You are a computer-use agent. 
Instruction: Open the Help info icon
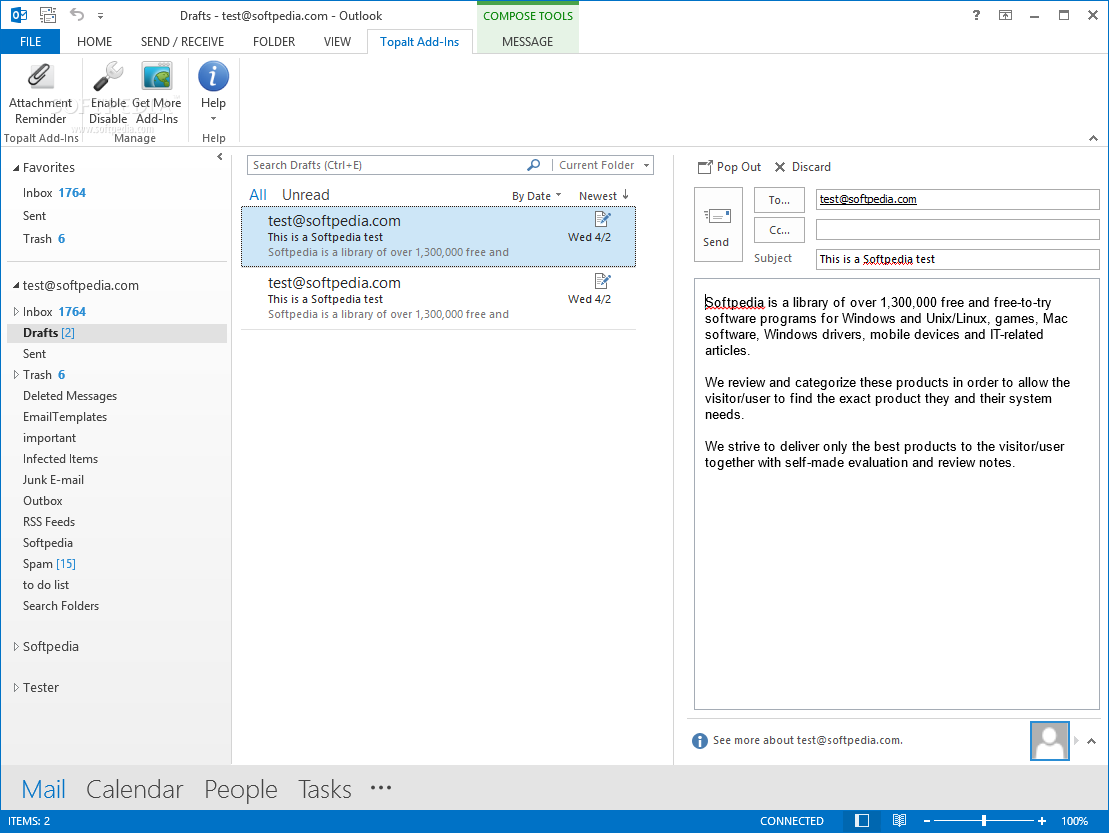pos(214,76)
